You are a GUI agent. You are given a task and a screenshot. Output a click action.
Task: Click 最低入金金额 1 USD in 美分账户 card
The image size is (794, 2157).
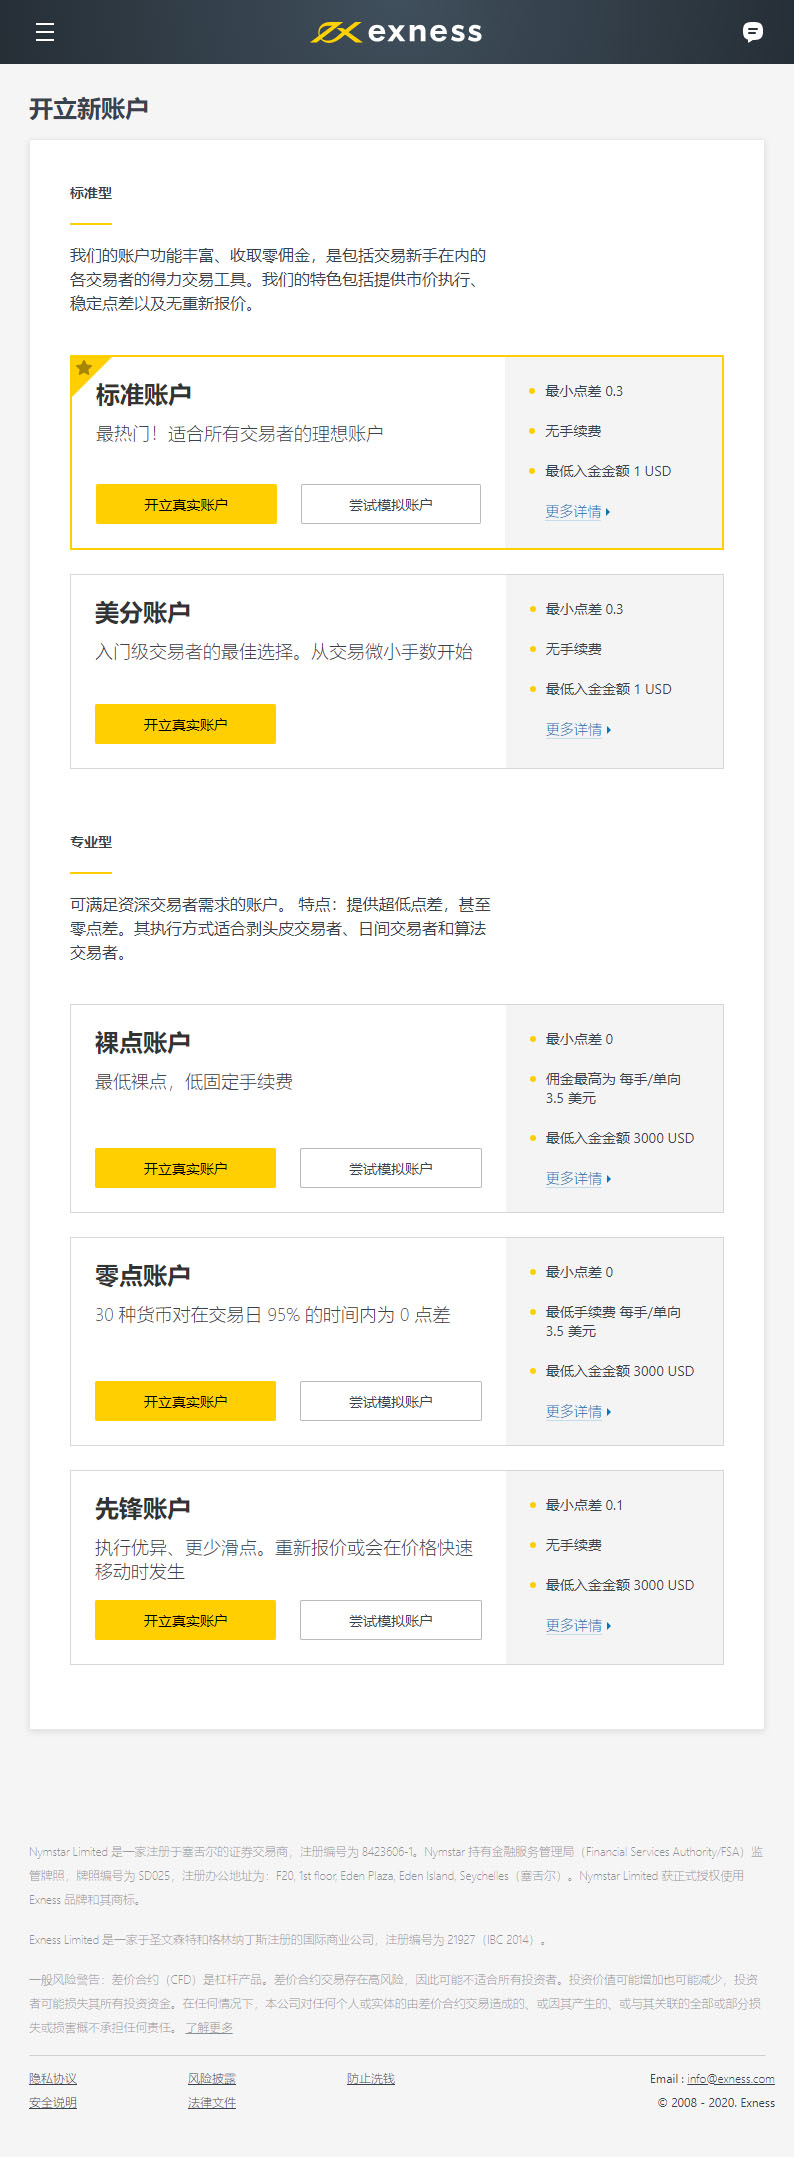click(608, 689)
